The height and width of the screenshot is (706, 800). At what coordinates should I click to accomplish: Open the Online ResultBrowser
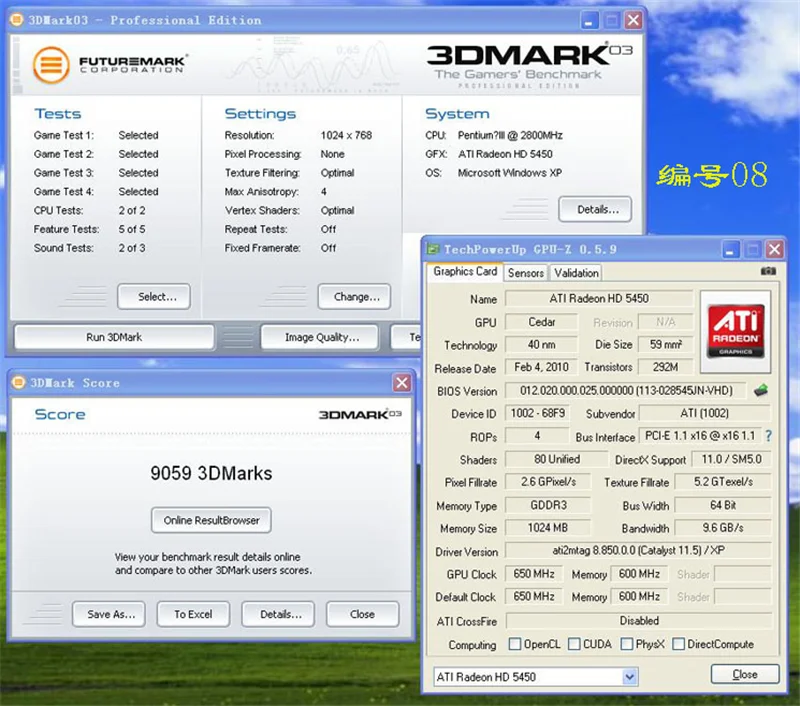[210, 520]
